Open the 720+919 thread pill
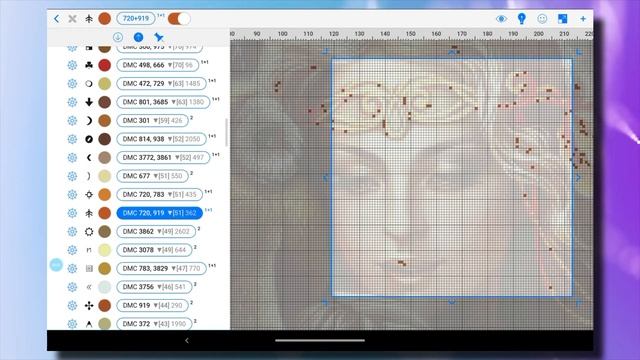 [x=136, y=18]
